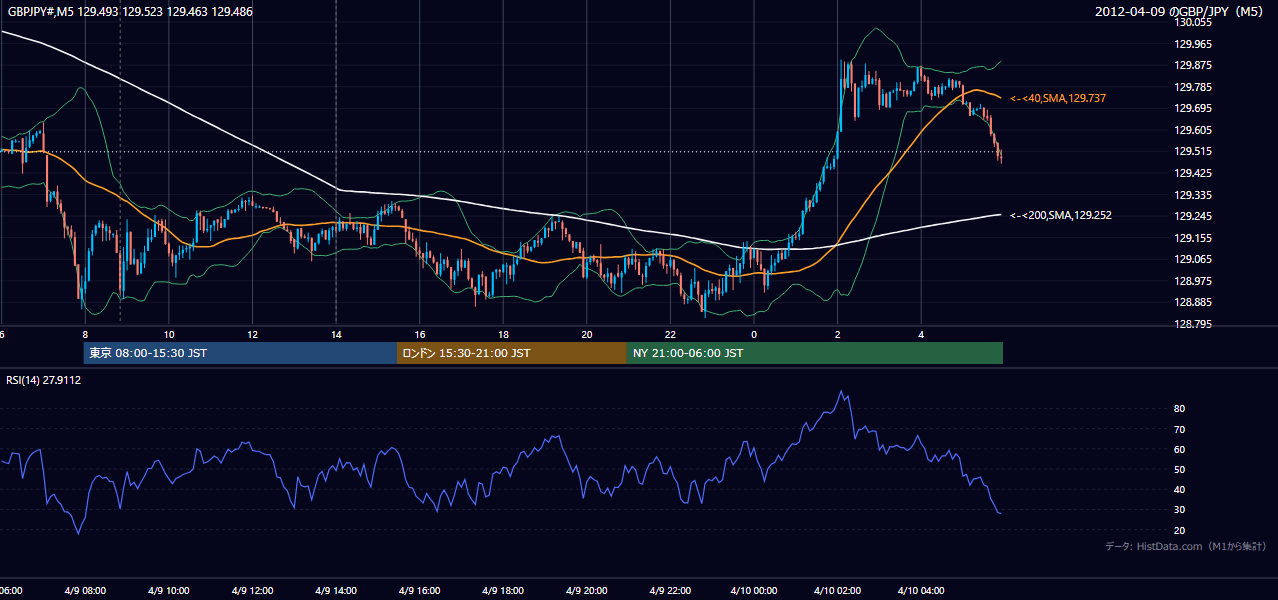Image resolution: width=1278 pixels, height=600 pixels.
Task: Click the 4/10 04:00 date label
Action: coord(921,590)
